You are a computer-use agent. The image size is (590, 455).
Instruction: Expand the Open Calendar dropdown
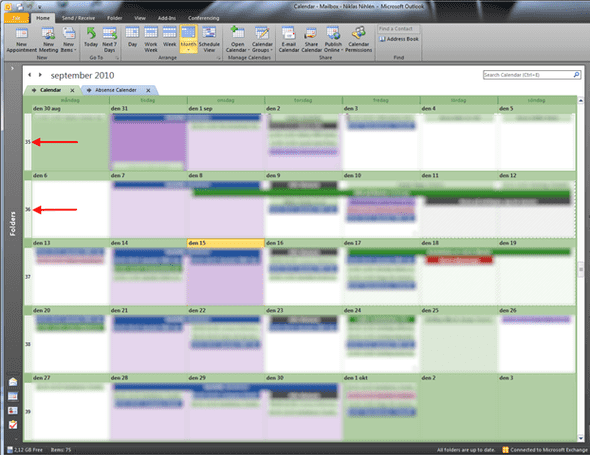click(237, 40)
